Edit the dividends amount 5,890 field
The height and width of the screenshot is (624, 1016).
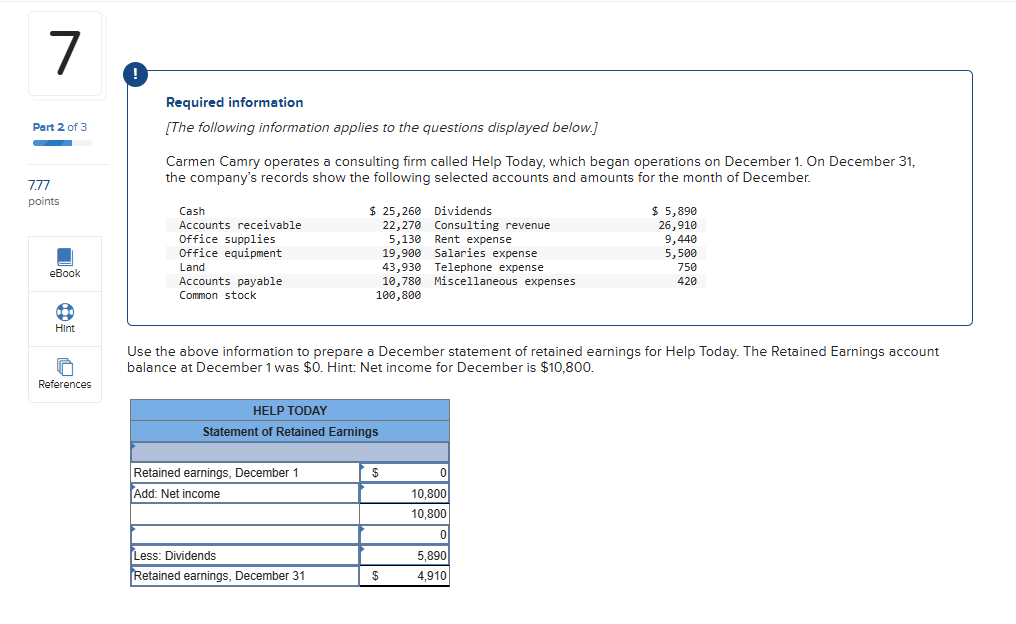(x=404, y=555)
